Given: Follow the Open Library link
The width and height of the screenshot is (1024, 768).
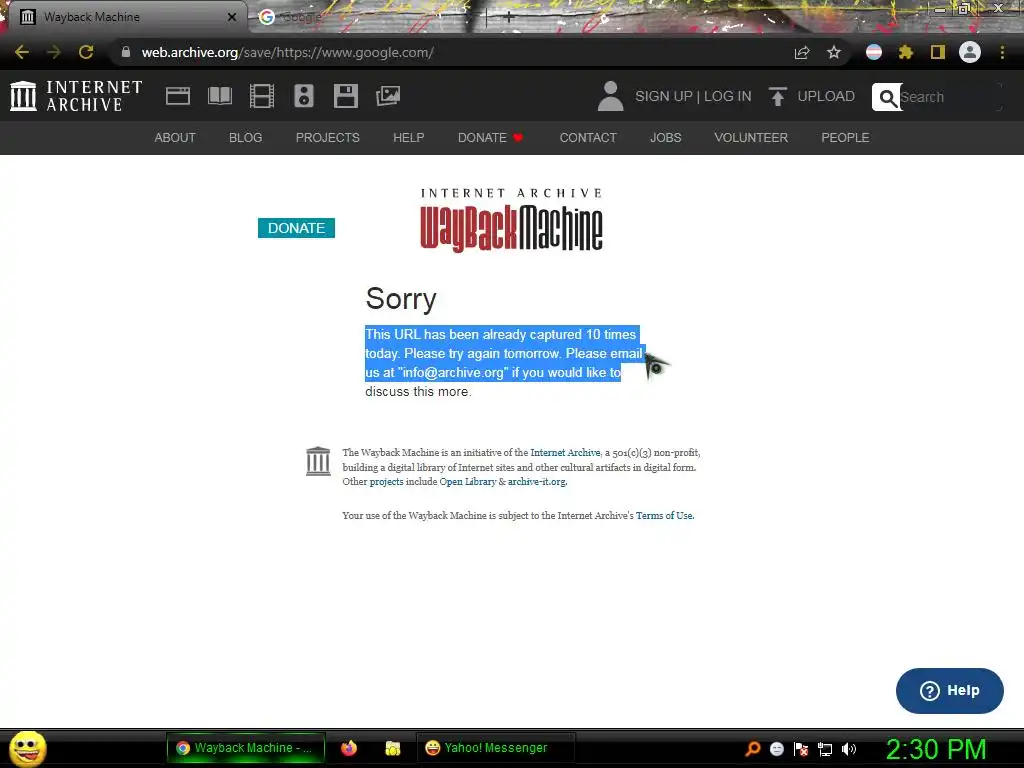Looking at the screenshot, I should point(468,481).
